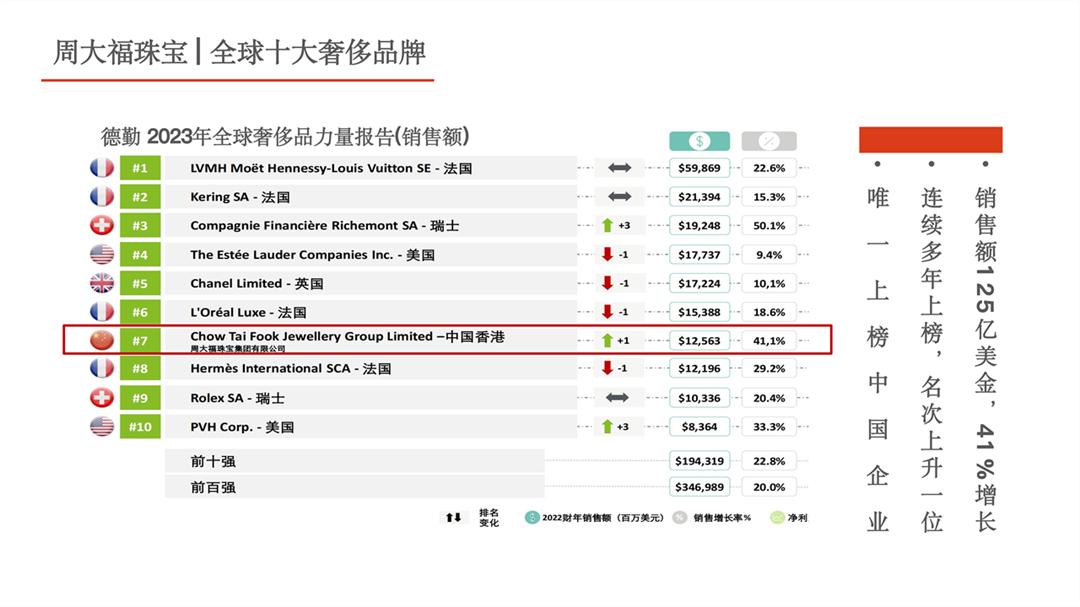Image resolution: width=1080 pixels, height=607 pixels.
Task: Click the $59,869 sales value
Action: coord(699,167)
